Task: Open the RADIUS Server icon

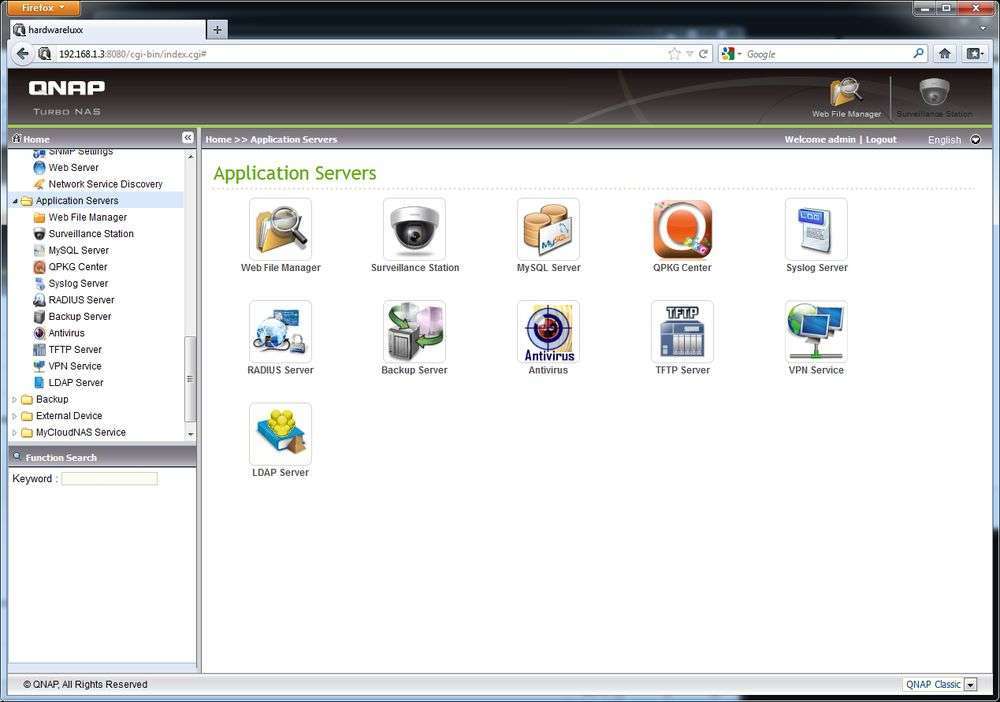Action: [281, 331]
